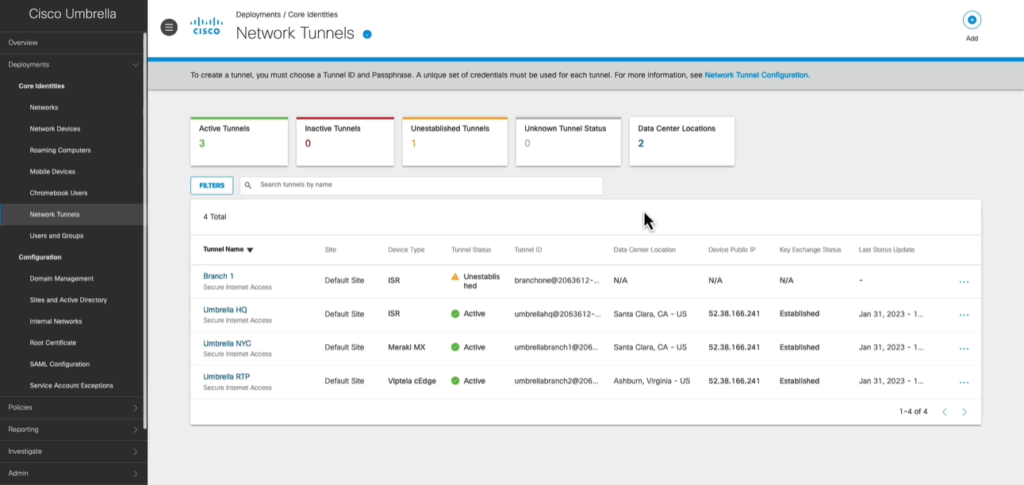Expand the Investigate sidebar section
The height and width of the screenshot is (485, 1024).
135,451
